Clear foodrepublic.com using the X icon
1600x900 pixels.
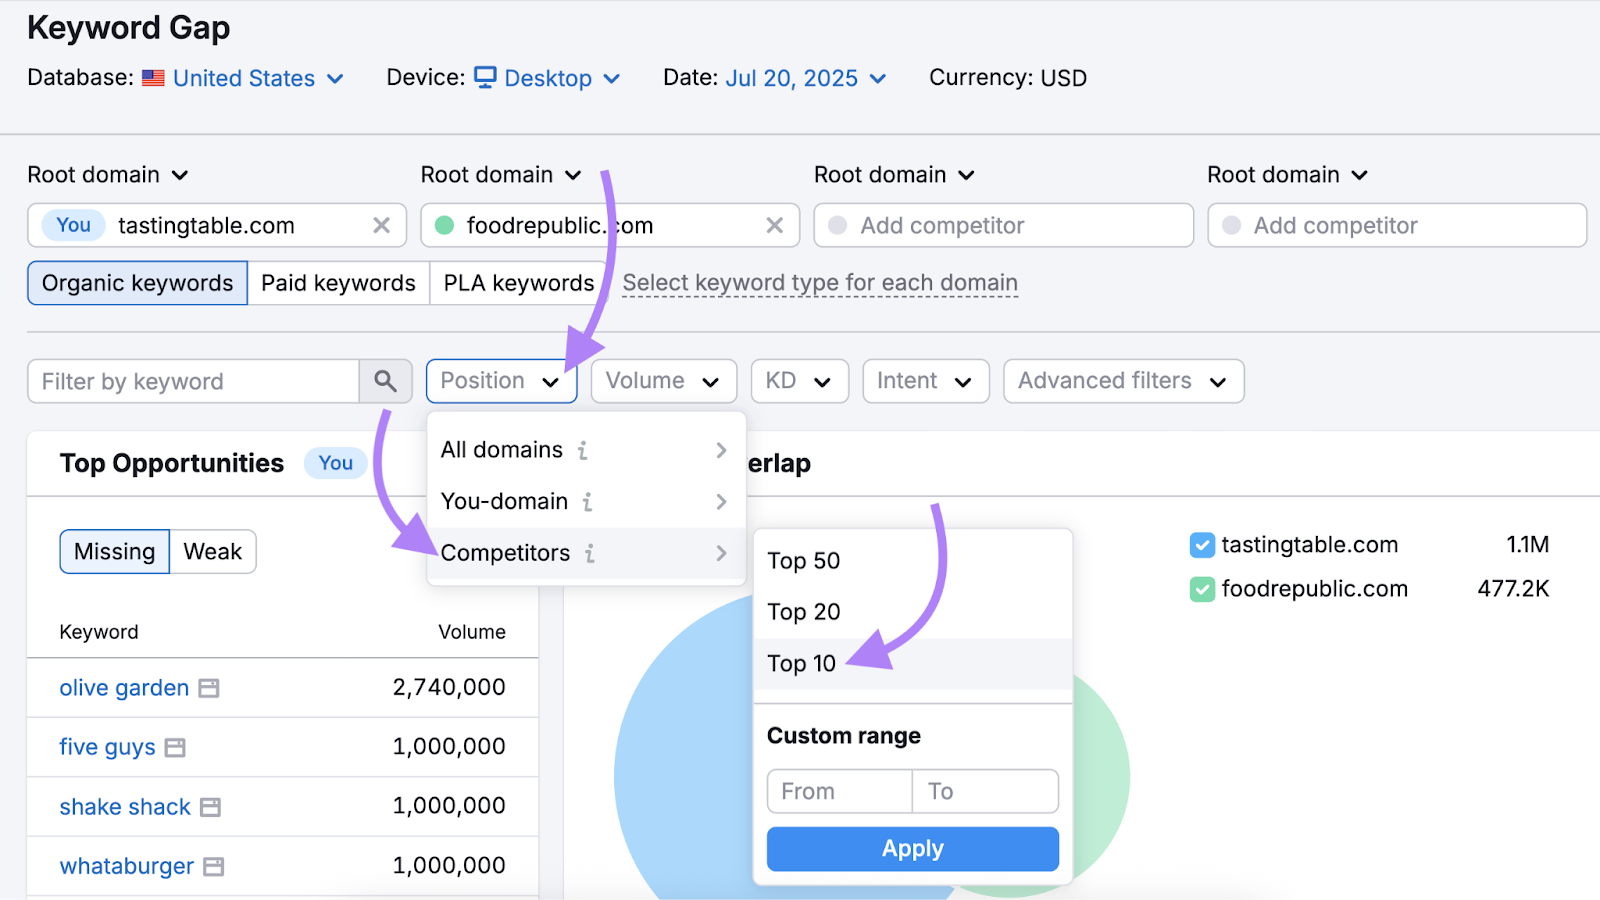774,226
